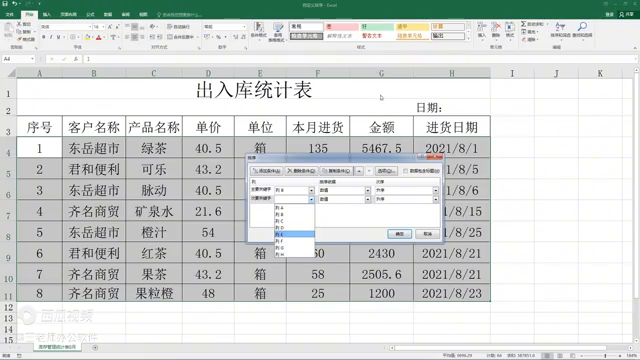Open secondary key Order dropdown
This screenshot has width=640, height=360.
pyautogui.click(x=436, y=199)
